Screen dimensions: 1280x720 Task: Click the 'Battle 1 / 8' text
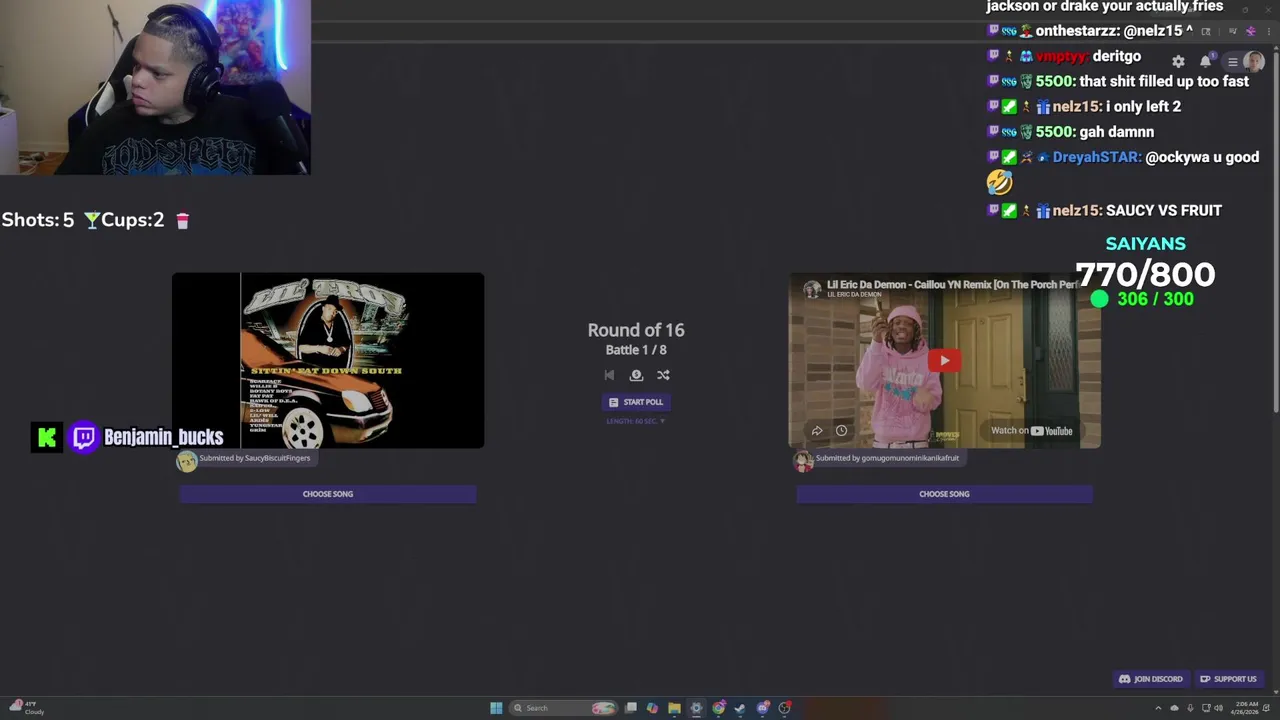pyautogui.click(x=636, y=350)
